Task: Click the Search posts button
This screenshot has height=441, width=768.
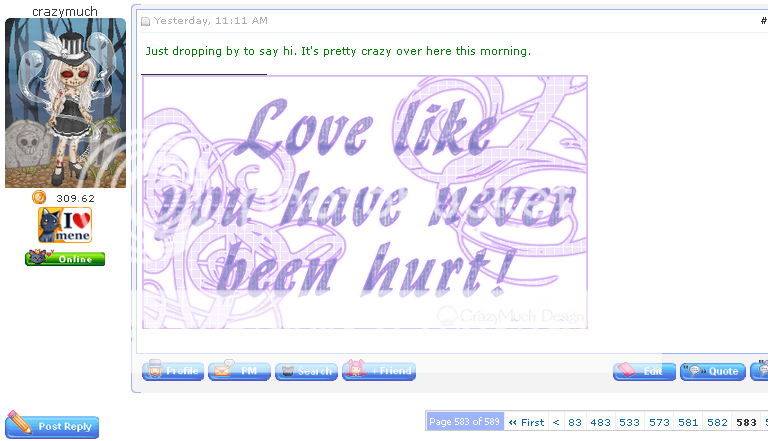Action: pos(306,371)
